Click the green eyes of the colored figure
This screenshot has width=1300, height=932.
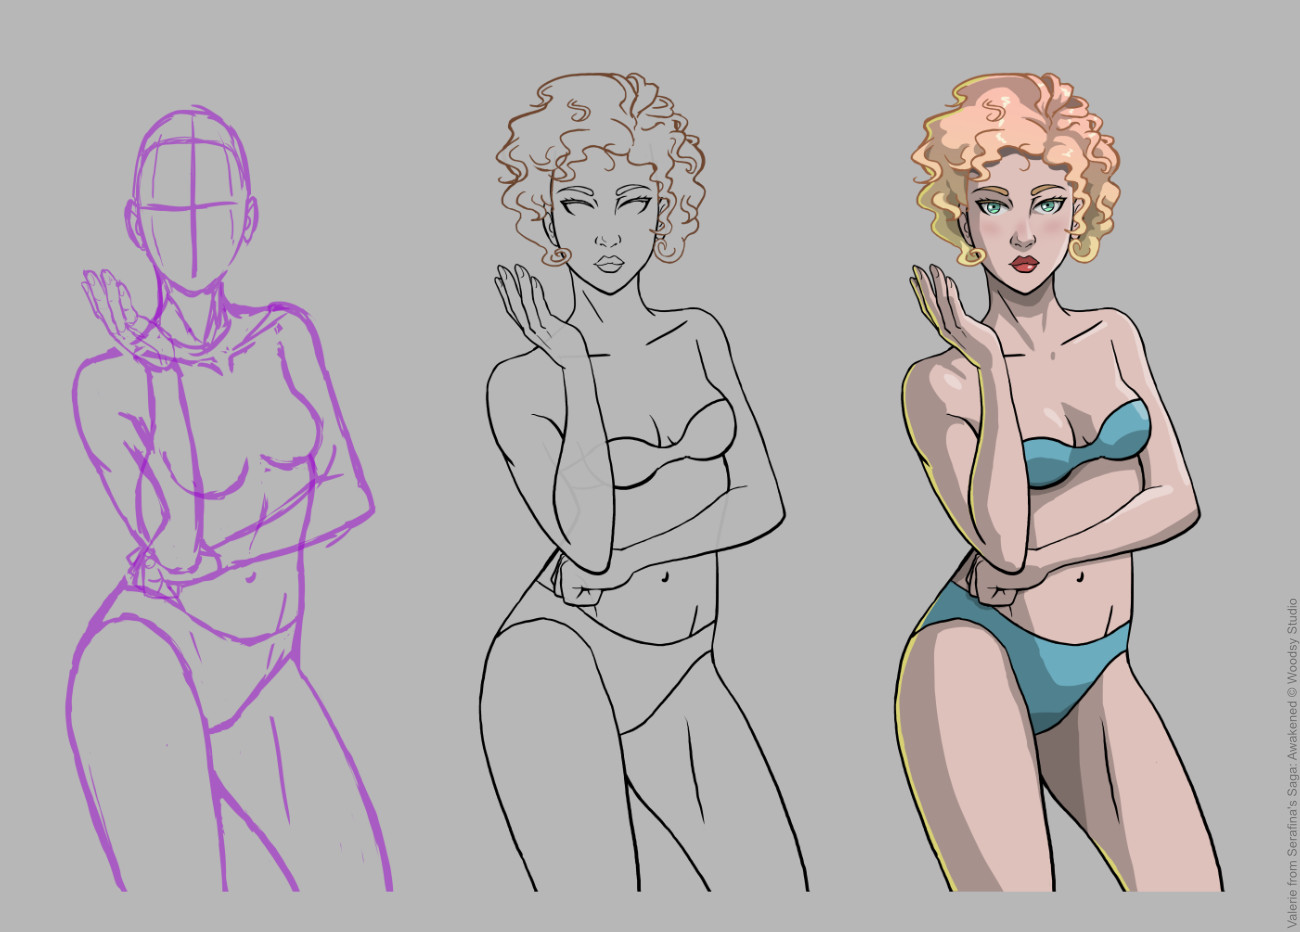(x=1020, y=208)
